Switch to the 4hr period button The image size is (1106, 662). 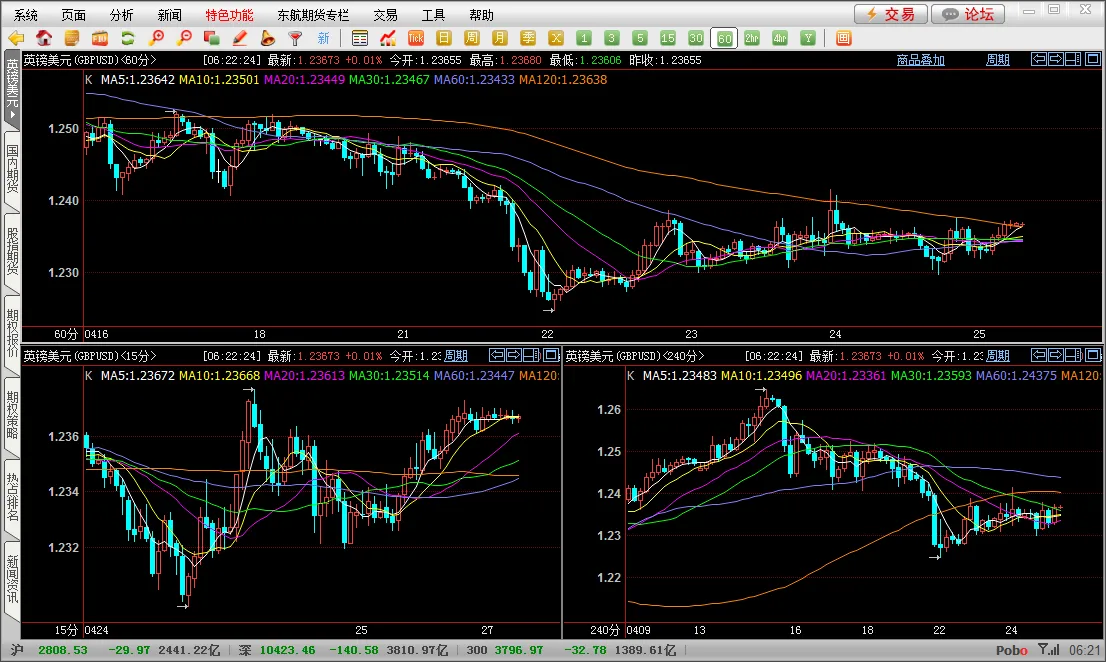(x=779, y=38)
